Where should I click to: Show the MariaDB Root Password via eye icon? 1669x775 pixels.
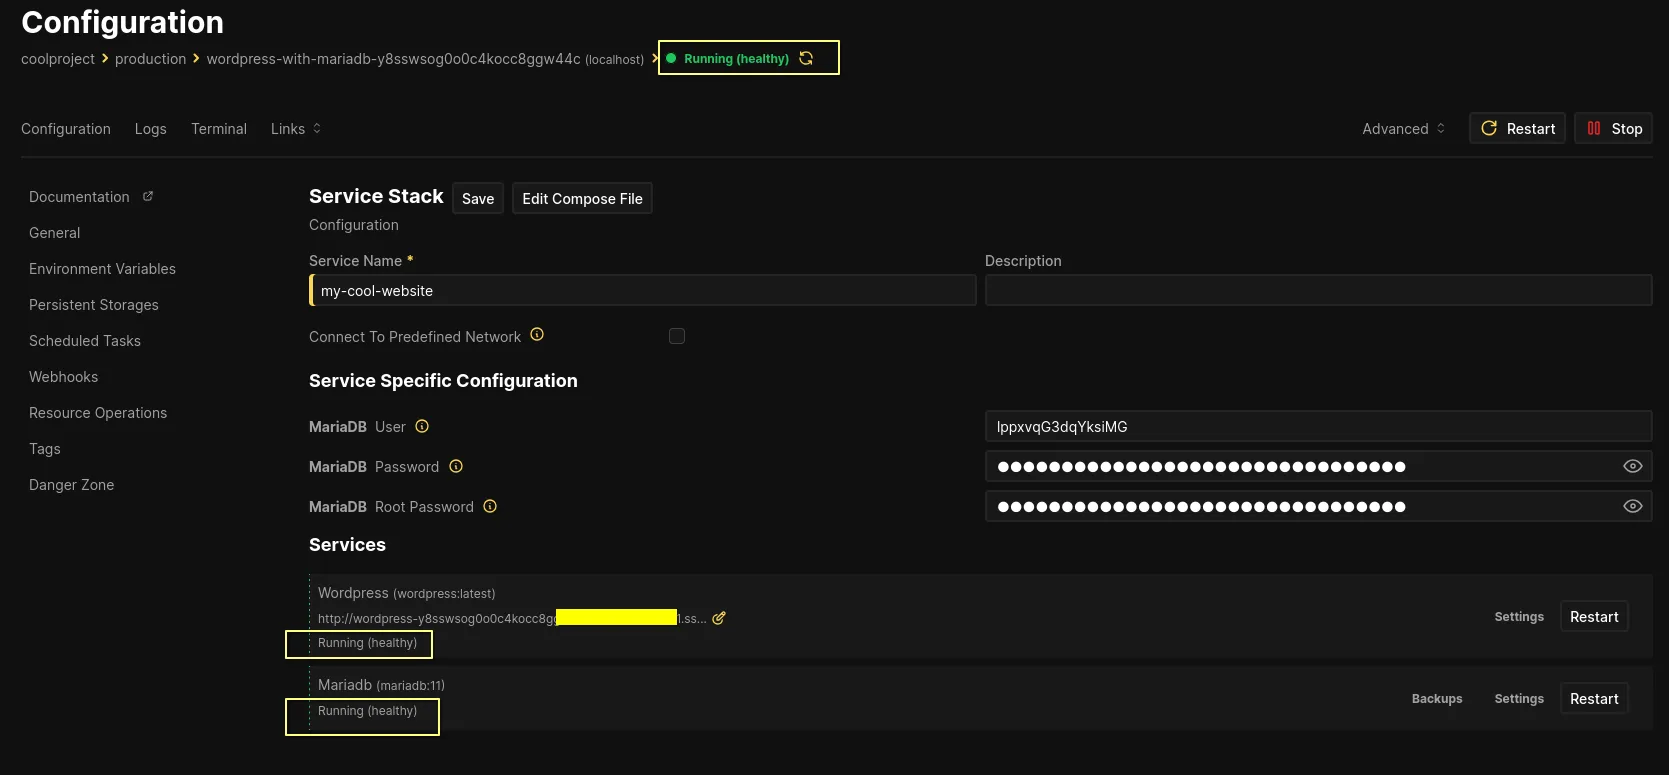coord(1632,506)
